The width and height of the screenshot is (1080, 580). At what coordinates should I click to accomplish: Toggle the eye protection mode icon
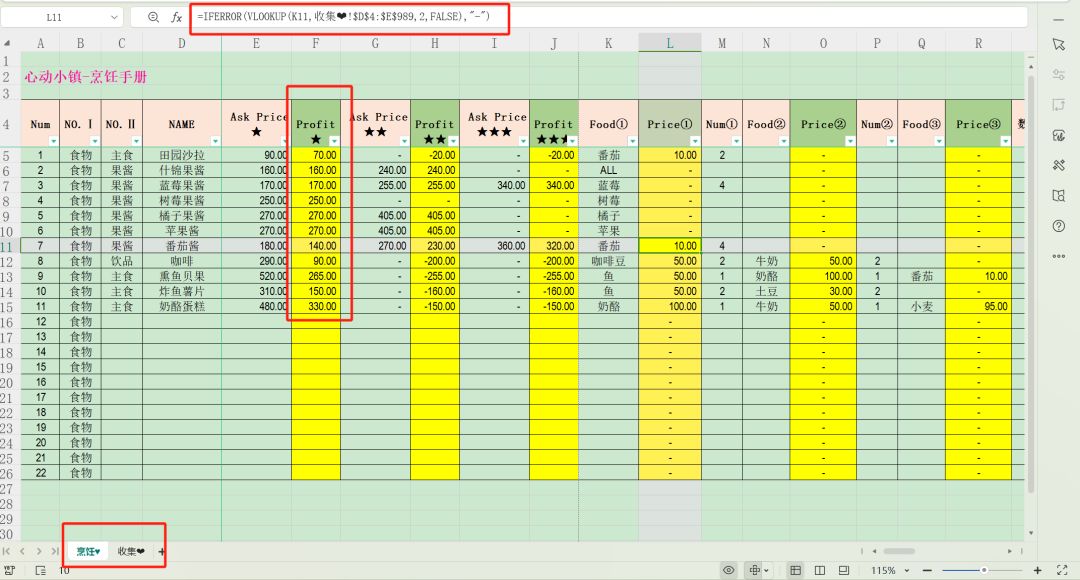click(729, 570)
